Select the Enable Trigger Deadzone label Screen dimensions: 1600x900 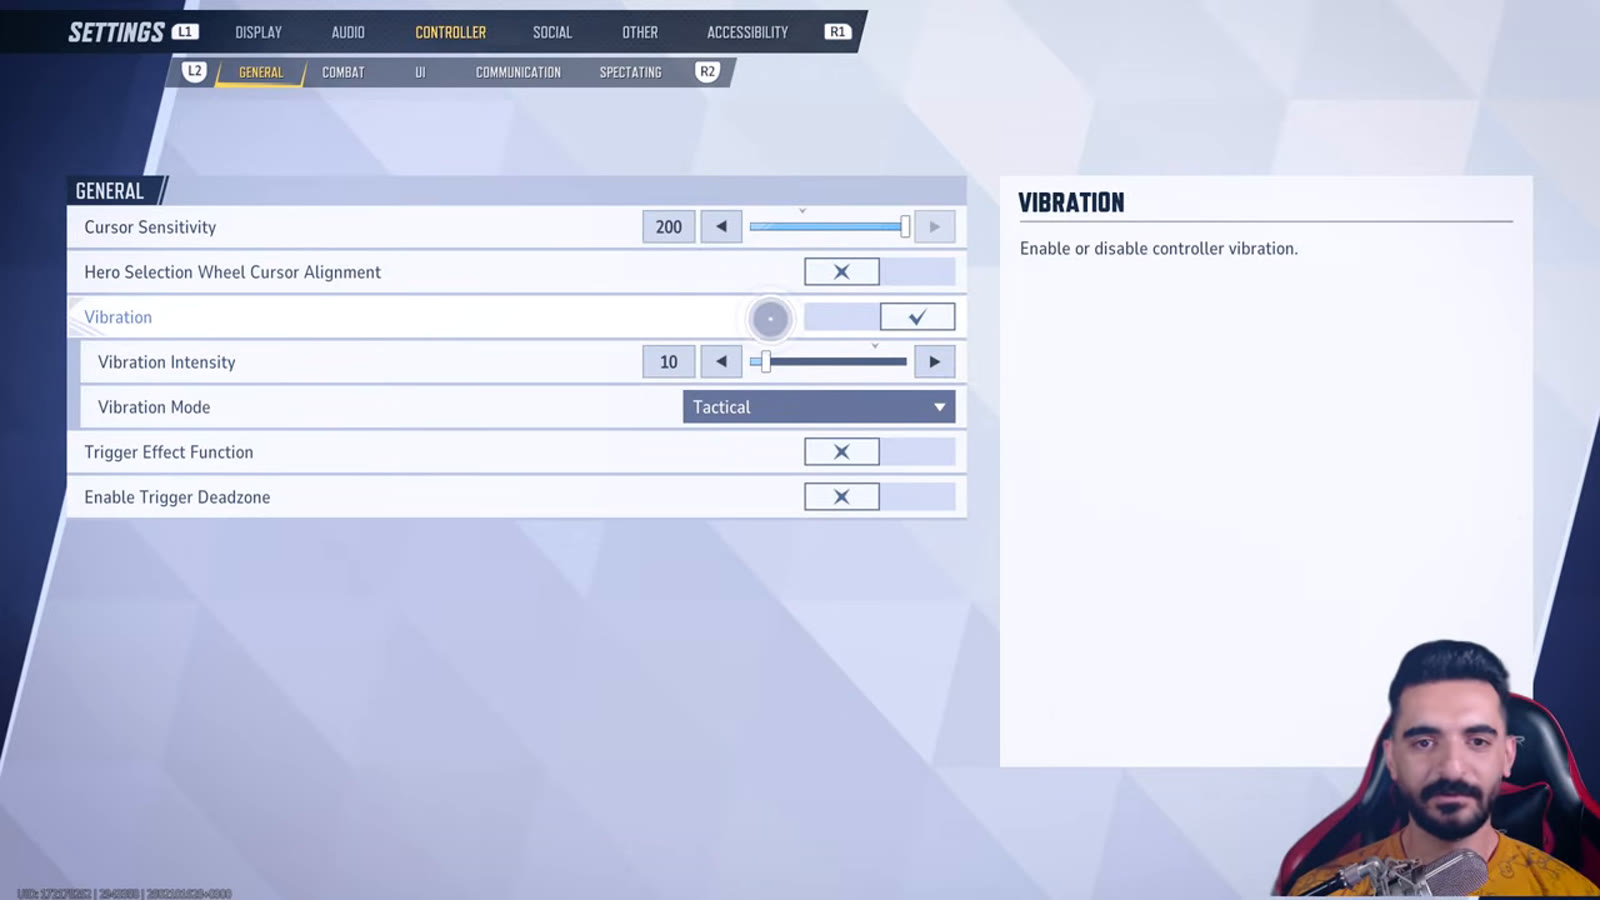pos(177,497)
